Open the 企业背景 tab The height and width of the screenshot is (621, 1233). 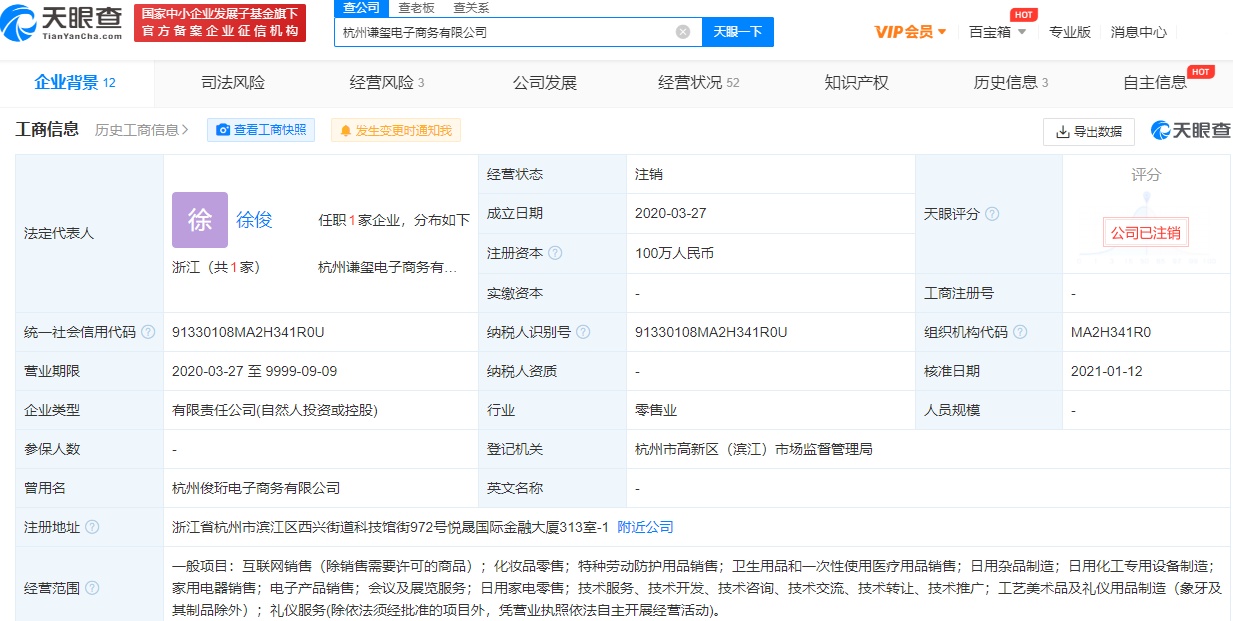[75, 83]
